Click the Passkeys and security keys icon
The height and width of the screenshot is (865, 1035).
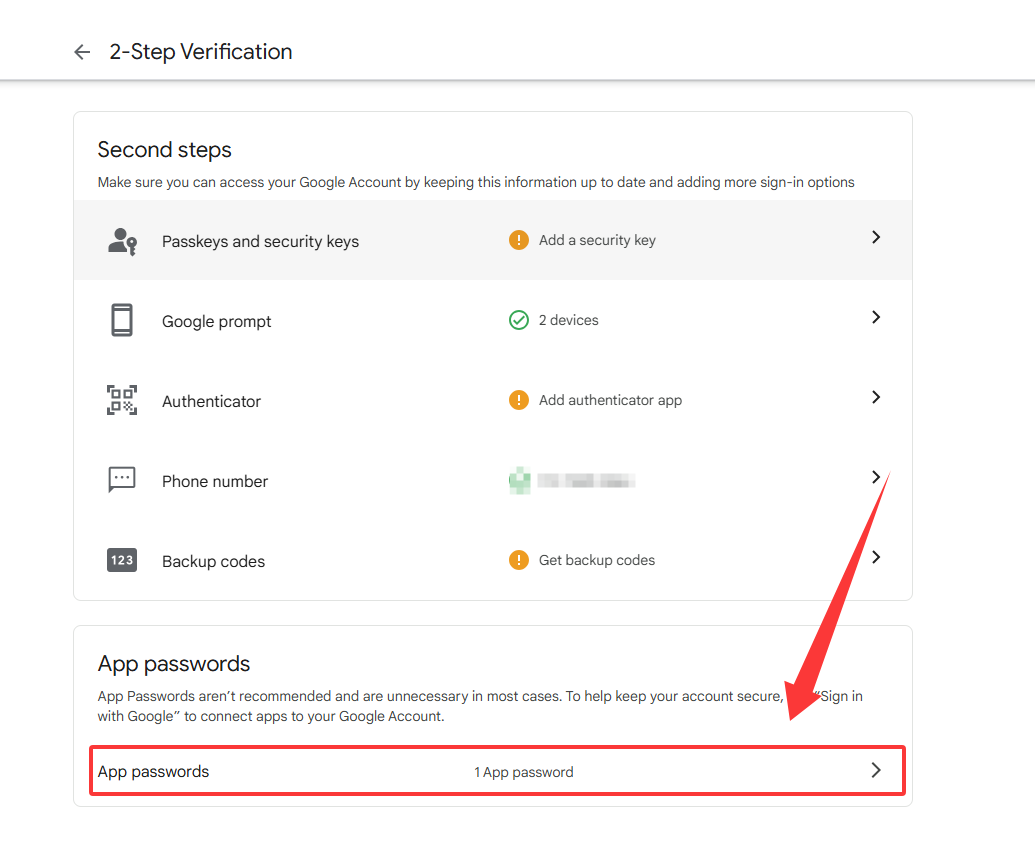coord(122,242)
